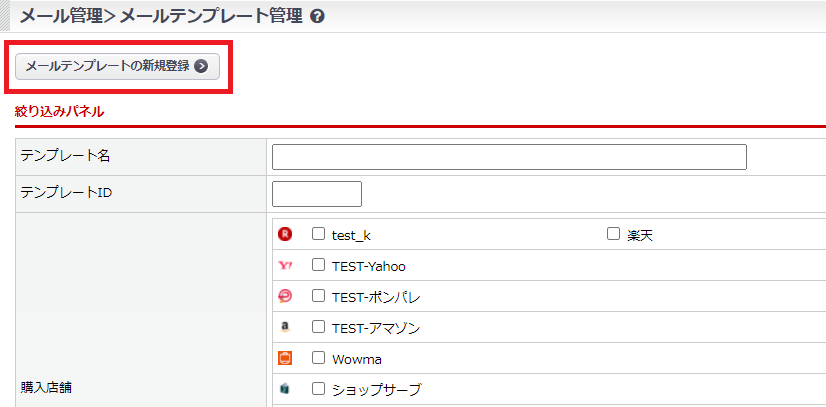Click the help question mark icon
This screenshot has width=826, height=407.
[317, 17]
